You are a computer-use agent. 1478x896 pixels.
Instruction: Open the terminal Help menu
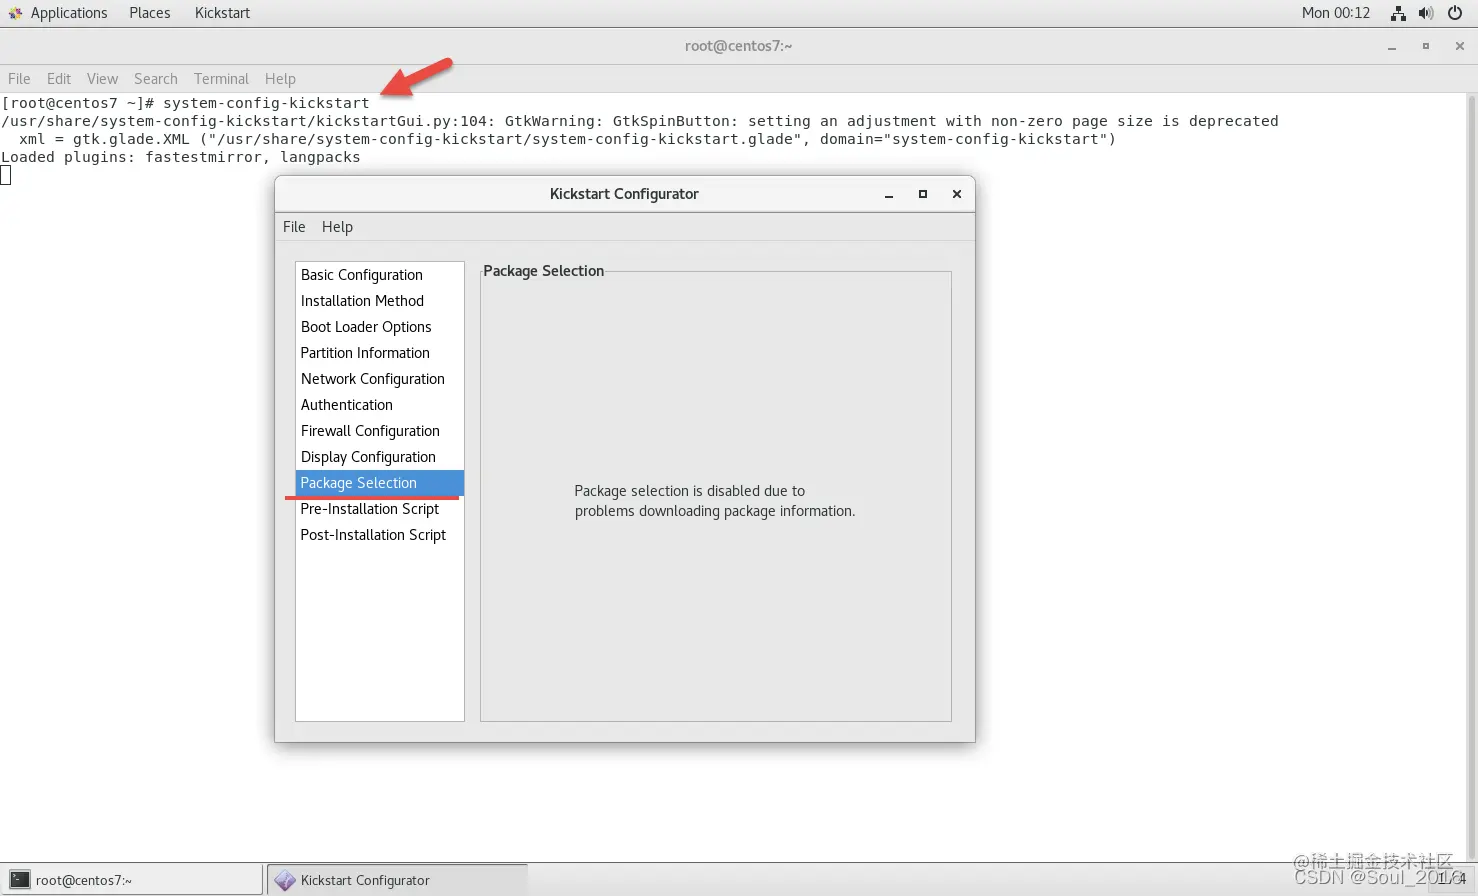280,79
